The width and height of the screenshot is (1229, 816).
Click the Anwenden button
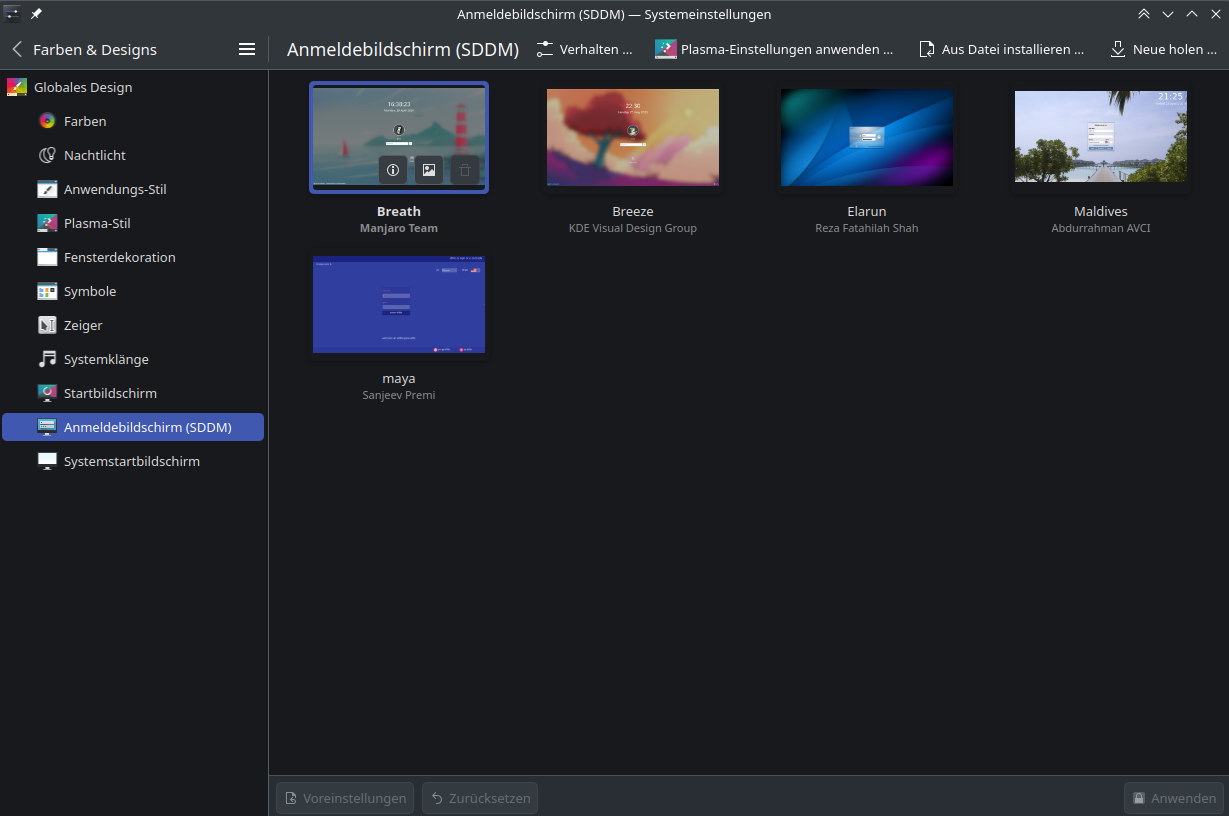[x=1174, y=798]
